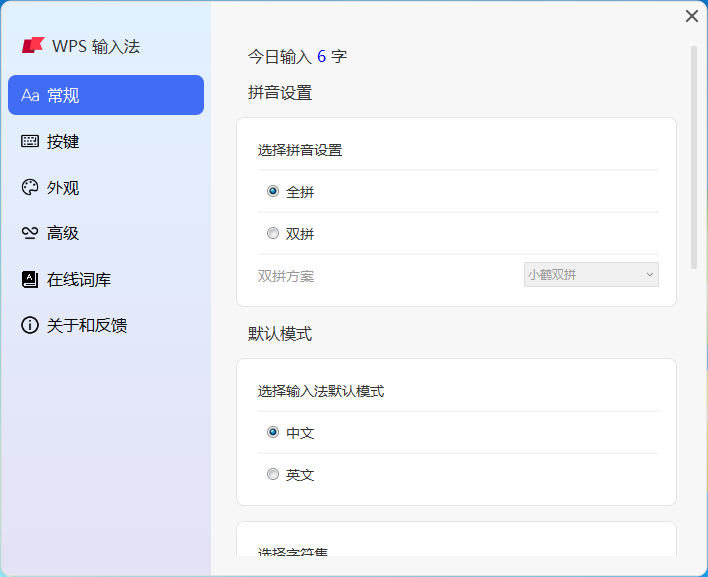Viewport: 708px width, 577px height.
Task: Click the WPS 输入法 title text
Action: pos(96,46)
